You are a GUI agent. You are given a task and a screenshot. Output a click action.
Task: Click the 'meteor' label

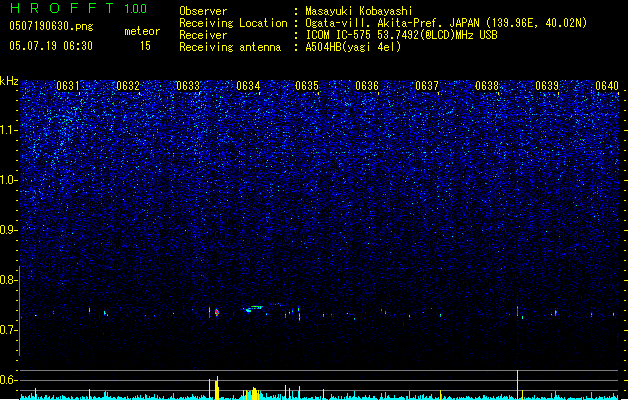coord(142,31)
